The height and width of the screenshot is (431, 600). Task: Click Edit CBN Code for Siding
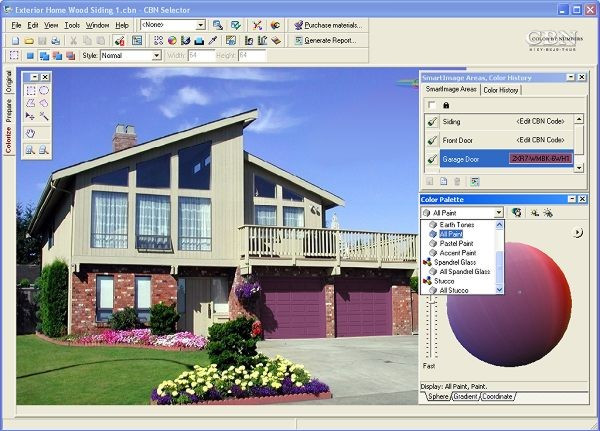pyautogui.click(x=540, y=121)
